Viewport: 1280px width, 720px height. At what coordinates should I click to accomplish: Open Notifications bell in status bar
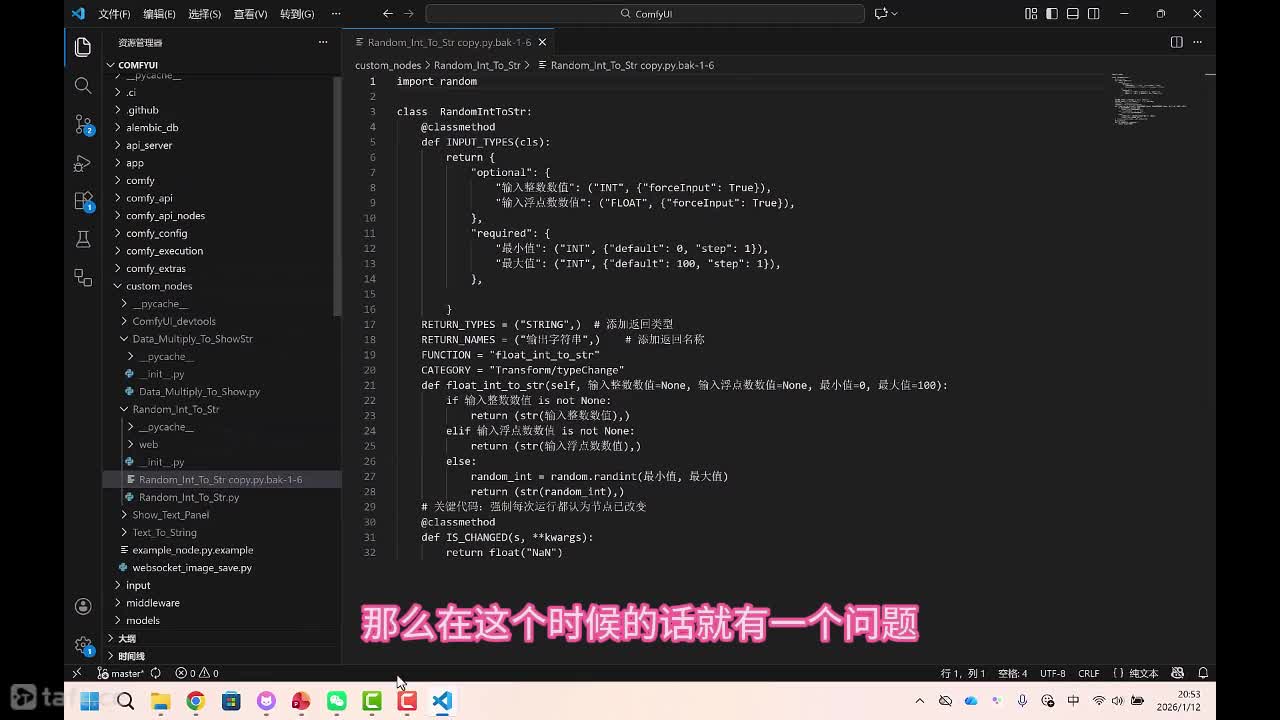[1203, 673]
